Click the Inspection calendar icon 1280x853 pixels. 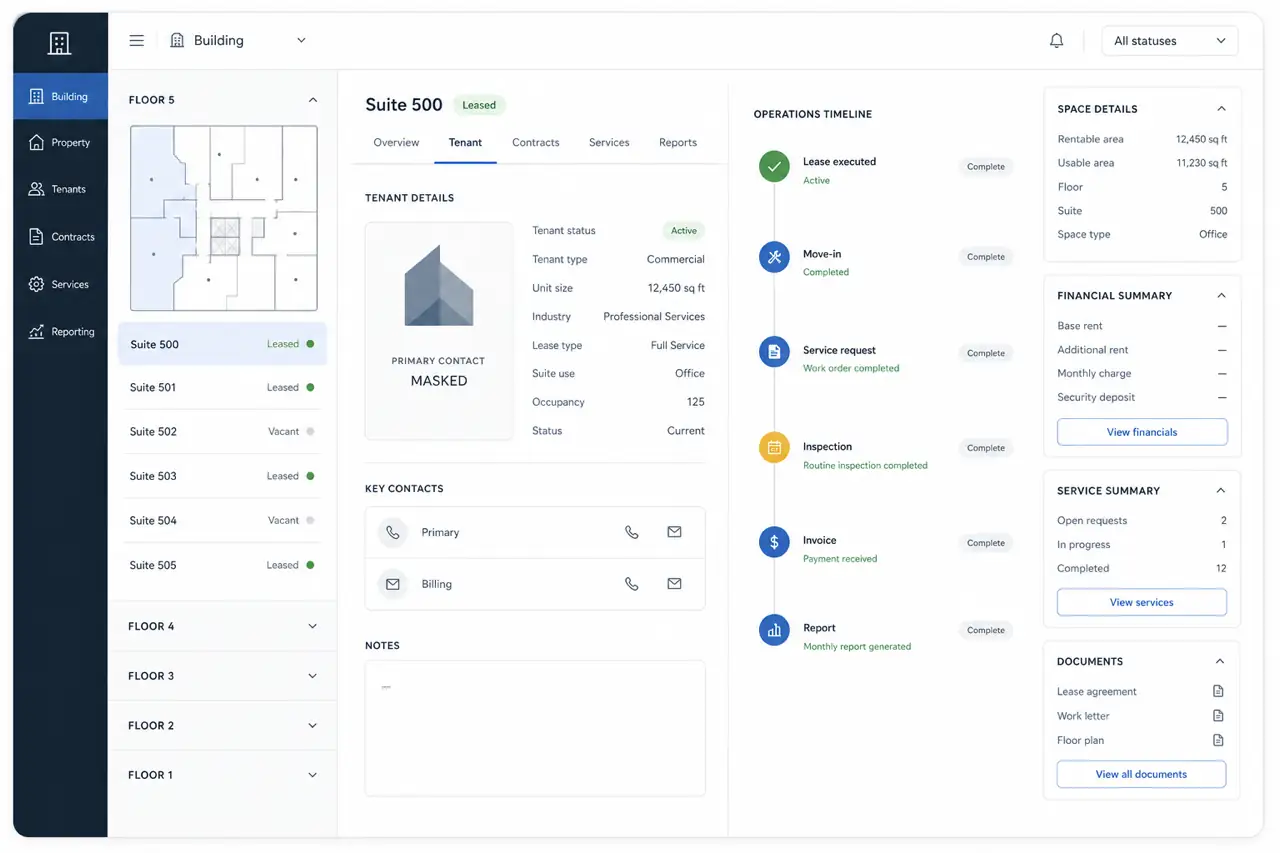tap(774, 448)
